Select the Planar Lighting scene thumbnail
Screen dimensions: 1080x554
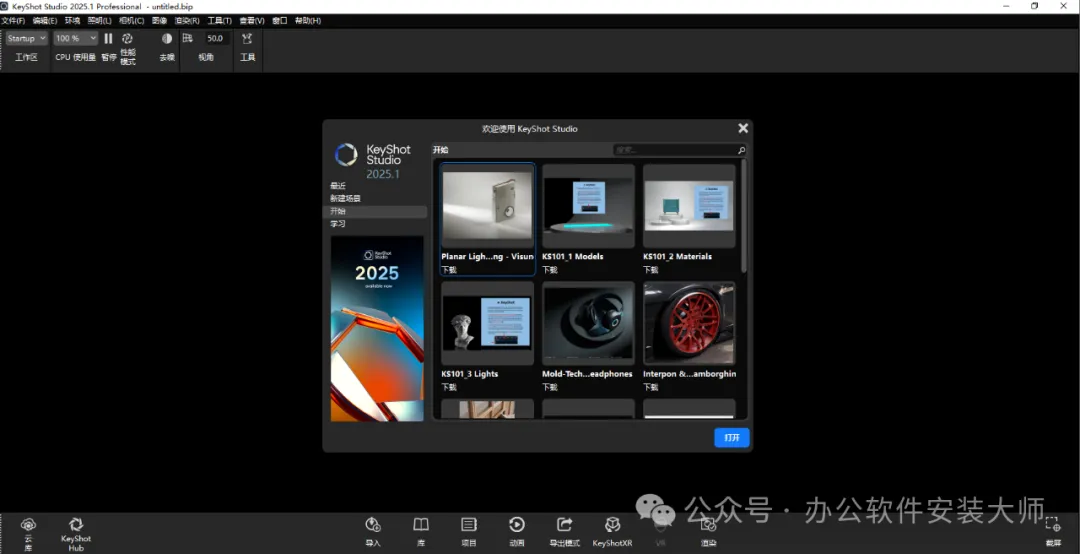[488, 207]
